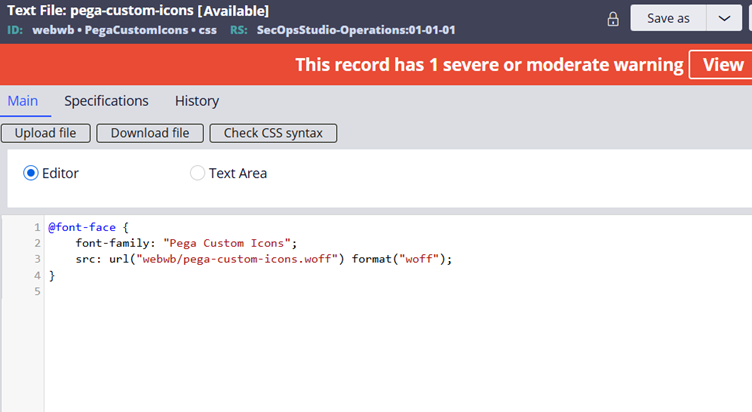Click the closing brace on line 4
This screenshot has height=412, width=752.
pos(51,275)
